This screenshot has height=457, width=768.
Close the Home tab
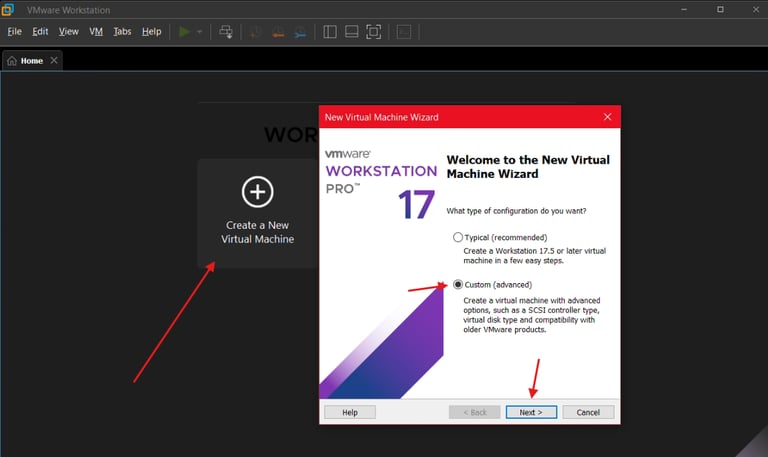54,60
